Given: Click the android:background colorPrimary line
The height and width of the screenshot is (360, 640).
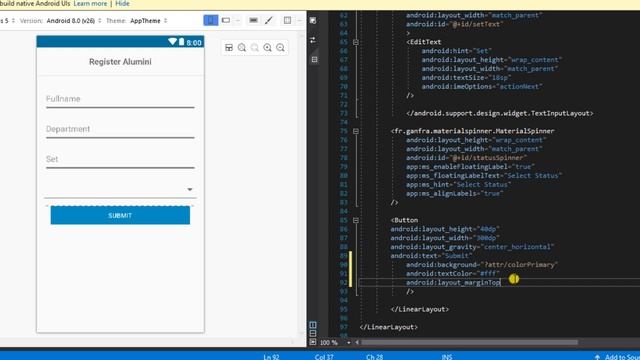Looking at the screenshot, I should coord(482,264).
